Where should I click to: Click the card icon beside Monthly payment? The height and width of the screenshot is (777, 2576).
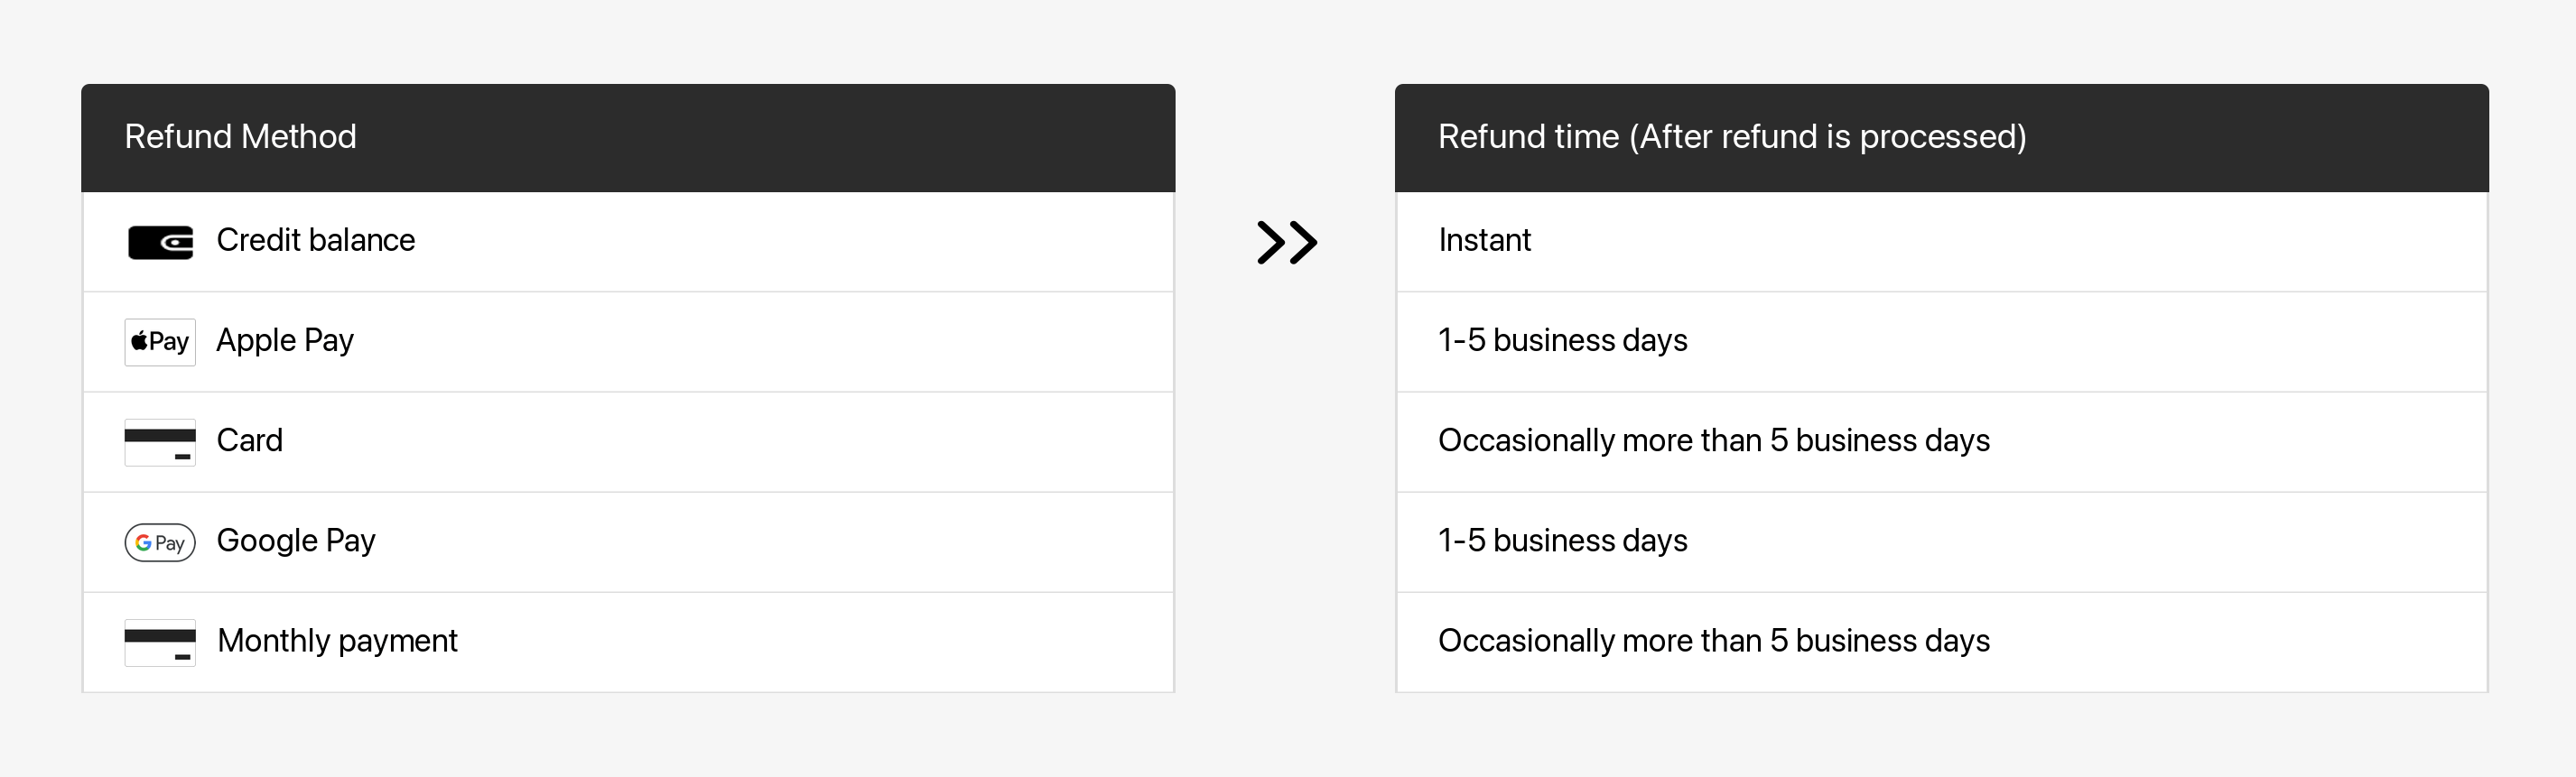pyautogui.click(x=160, y=642)
